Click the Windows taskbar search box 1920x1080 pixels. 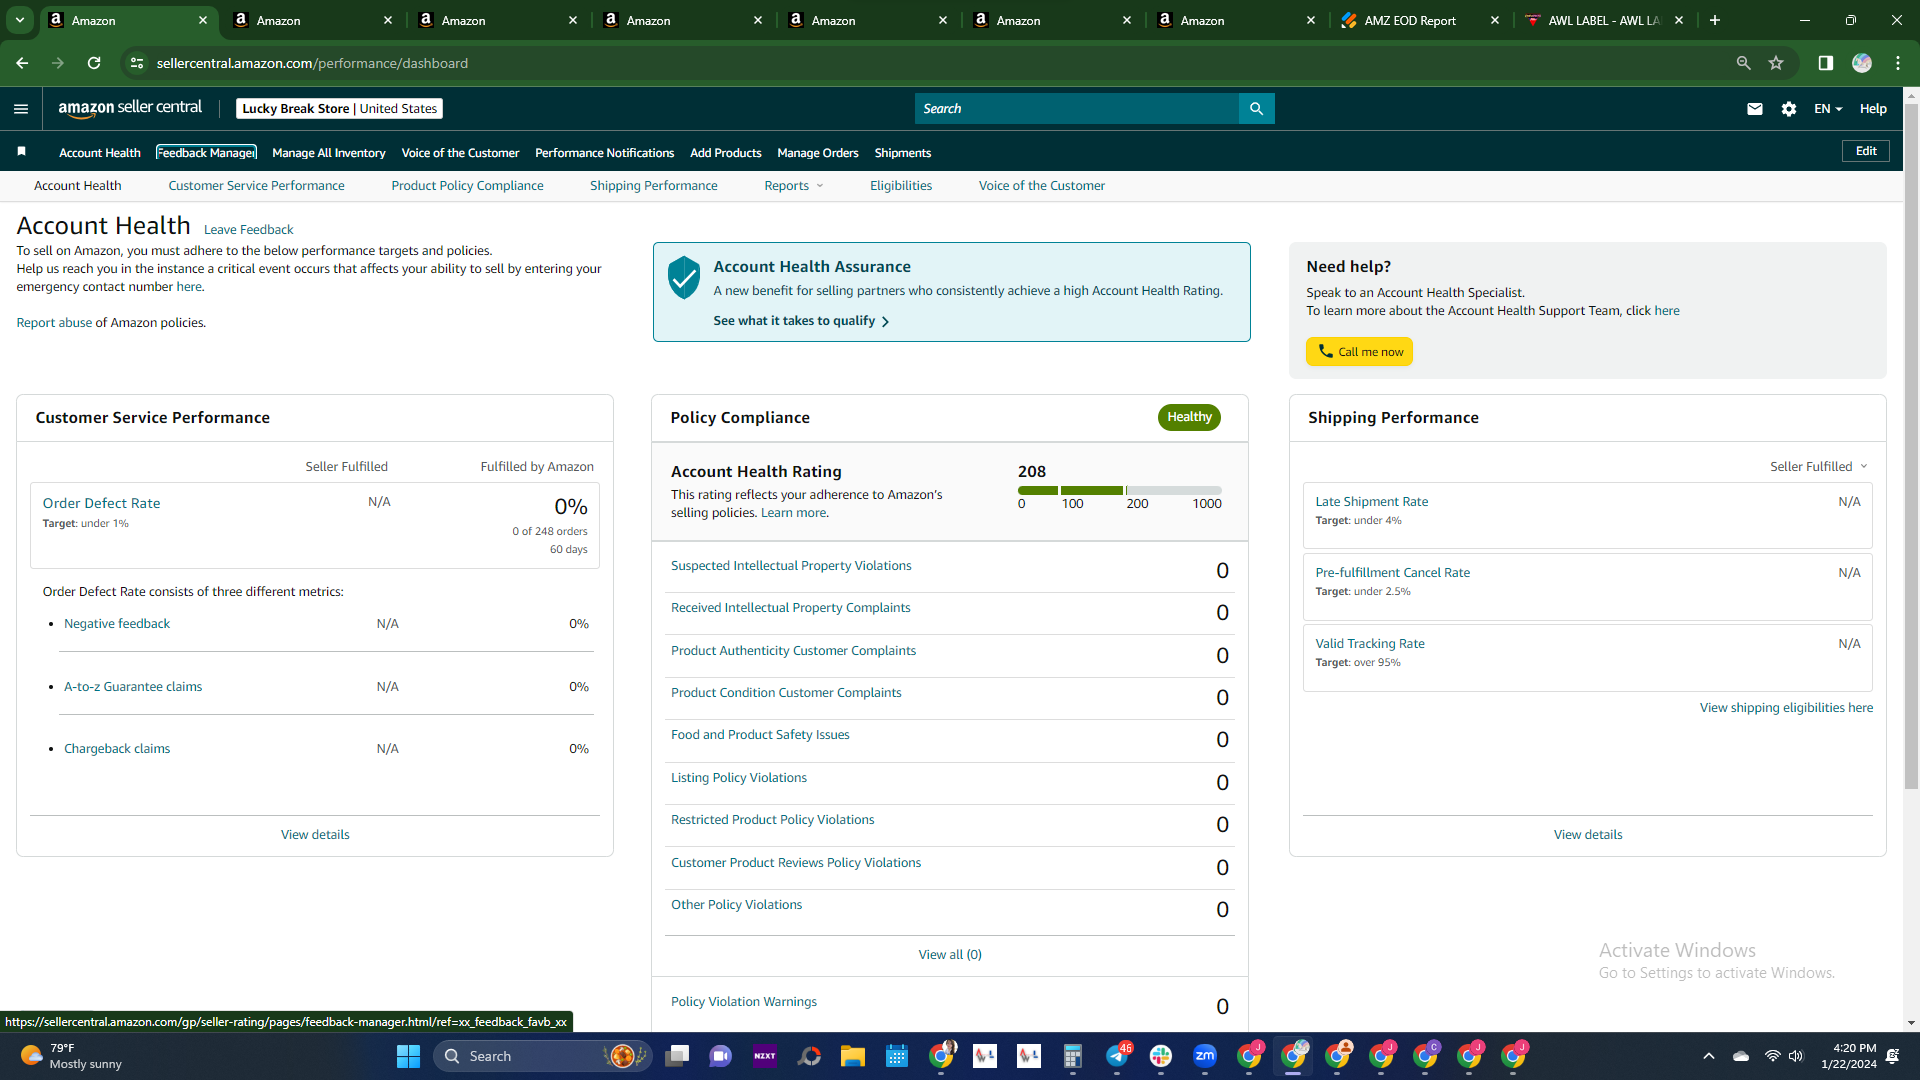point(543,1056)
